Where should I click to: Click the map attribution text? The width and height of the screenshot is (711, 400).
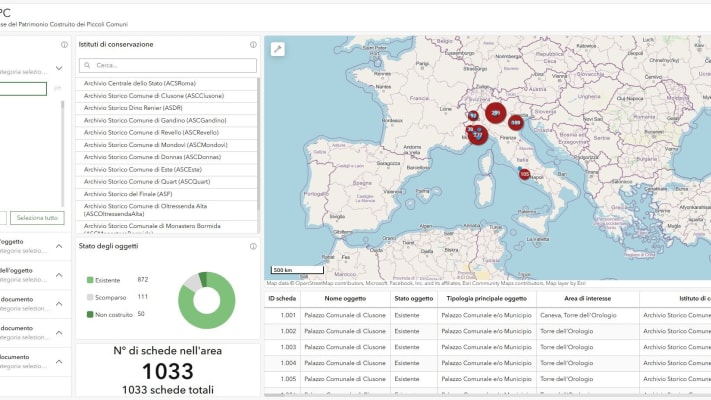pyautogui.click(x=426, y=283)
